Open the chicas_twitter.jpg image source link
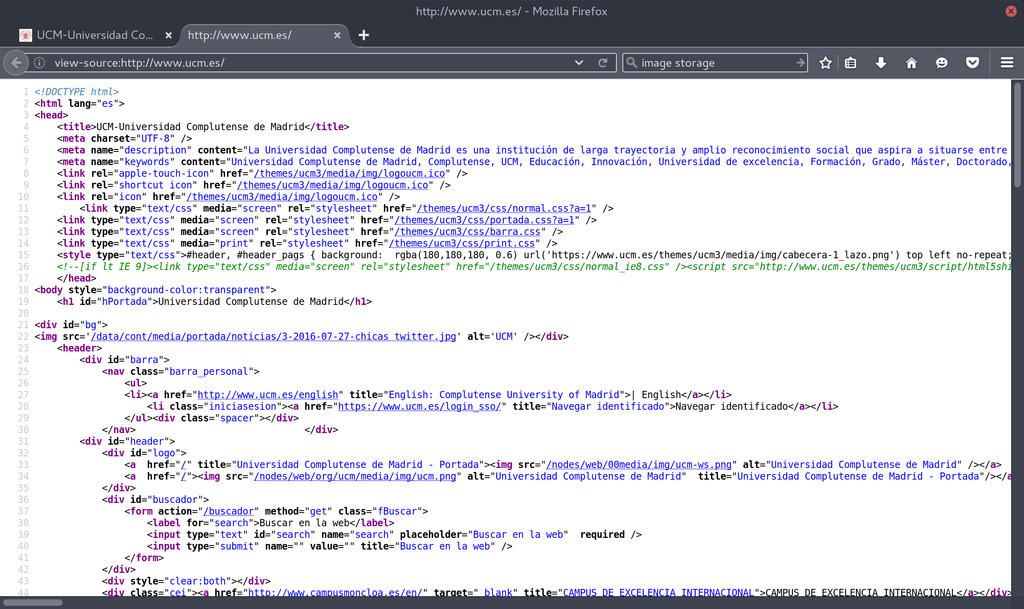Image resolution: width=1024 pixels, height=609 pixels. coord(273,337)
